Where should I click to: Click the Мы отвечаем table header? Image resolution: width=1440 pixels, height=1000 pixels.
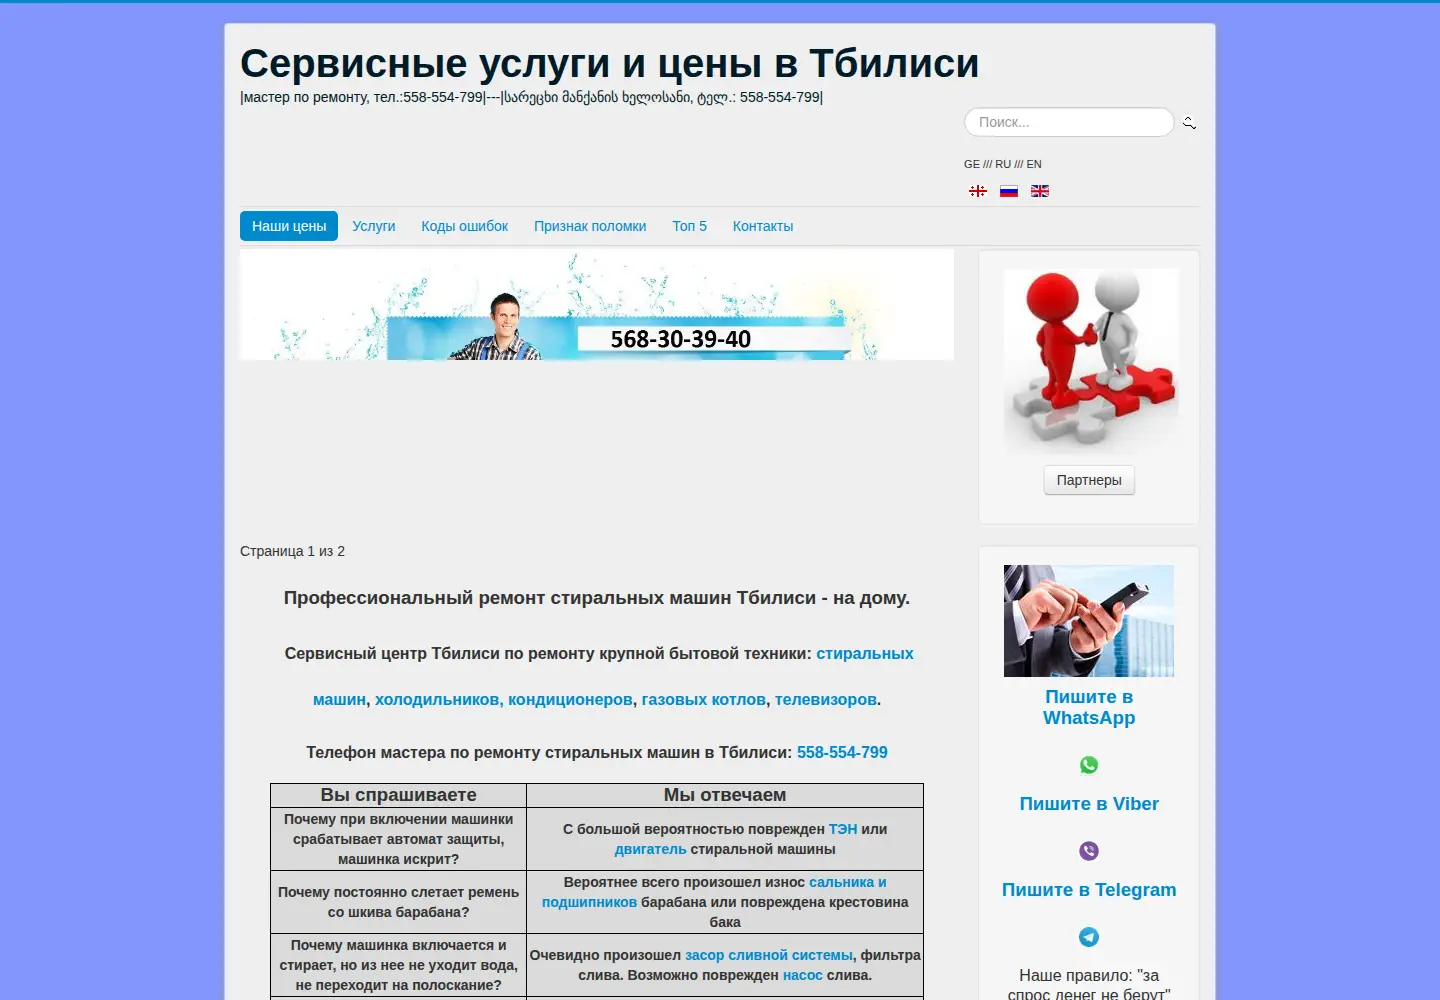click(x=725, y=795)
